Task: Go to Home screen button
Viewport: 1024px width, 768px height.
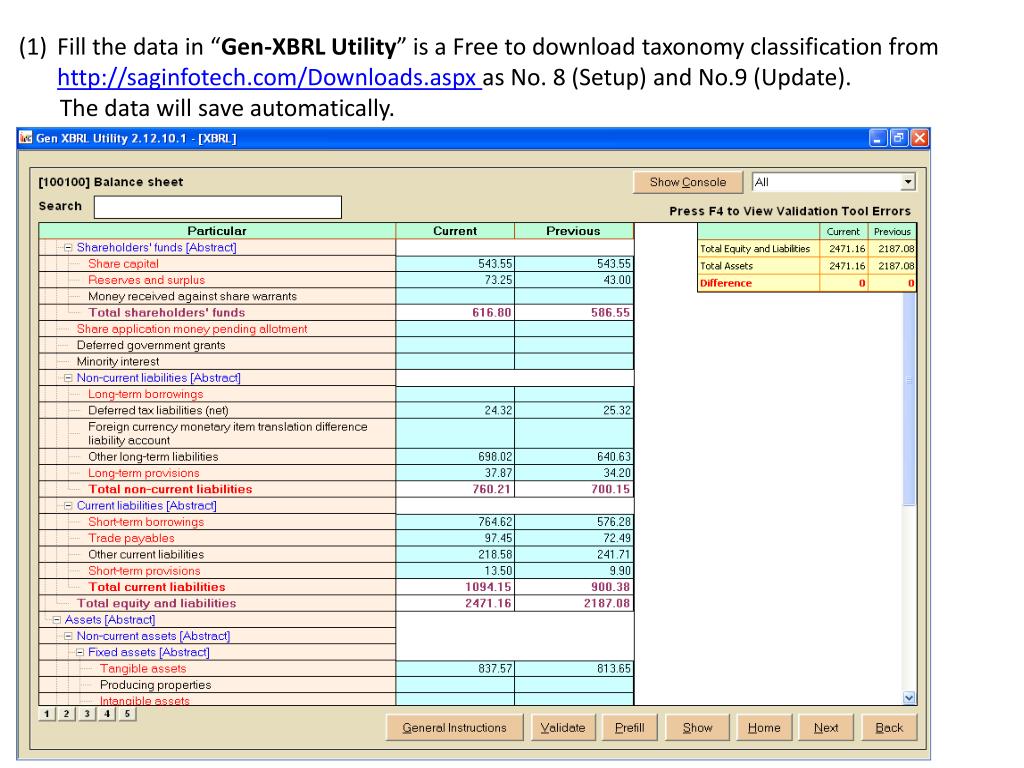Action: coord(764,728)
